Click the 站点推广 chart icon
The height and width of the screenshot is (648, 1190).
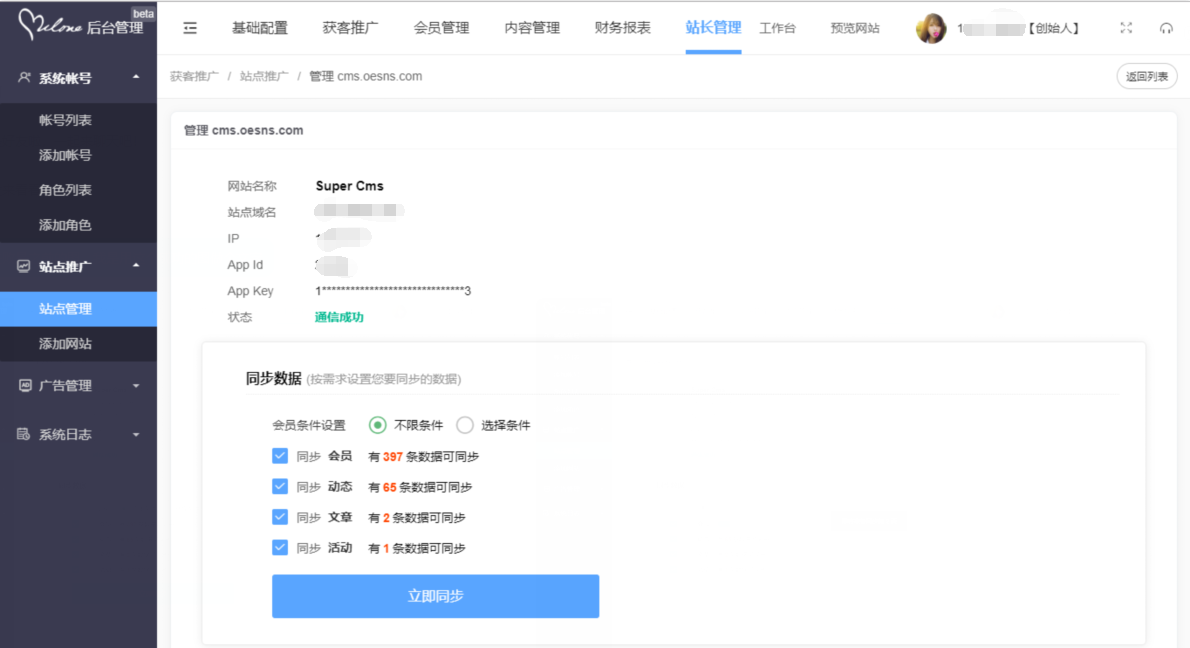25,266
